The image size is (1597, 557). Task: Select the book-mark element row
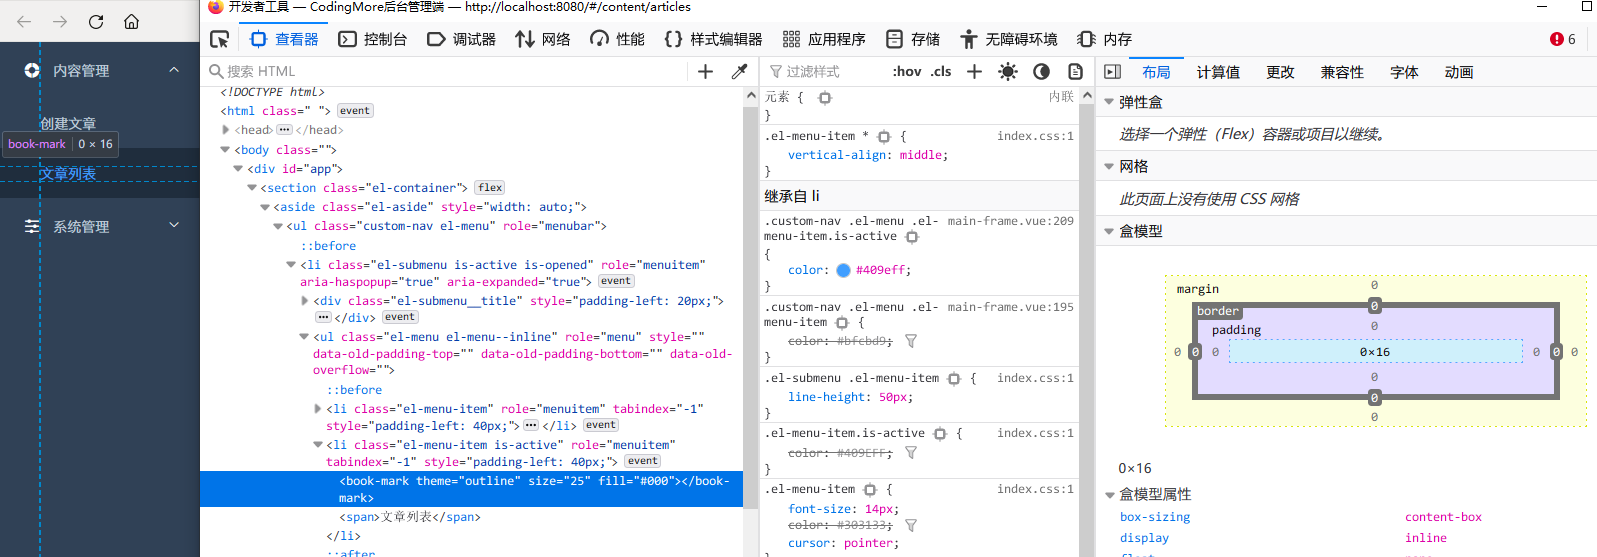471,489
